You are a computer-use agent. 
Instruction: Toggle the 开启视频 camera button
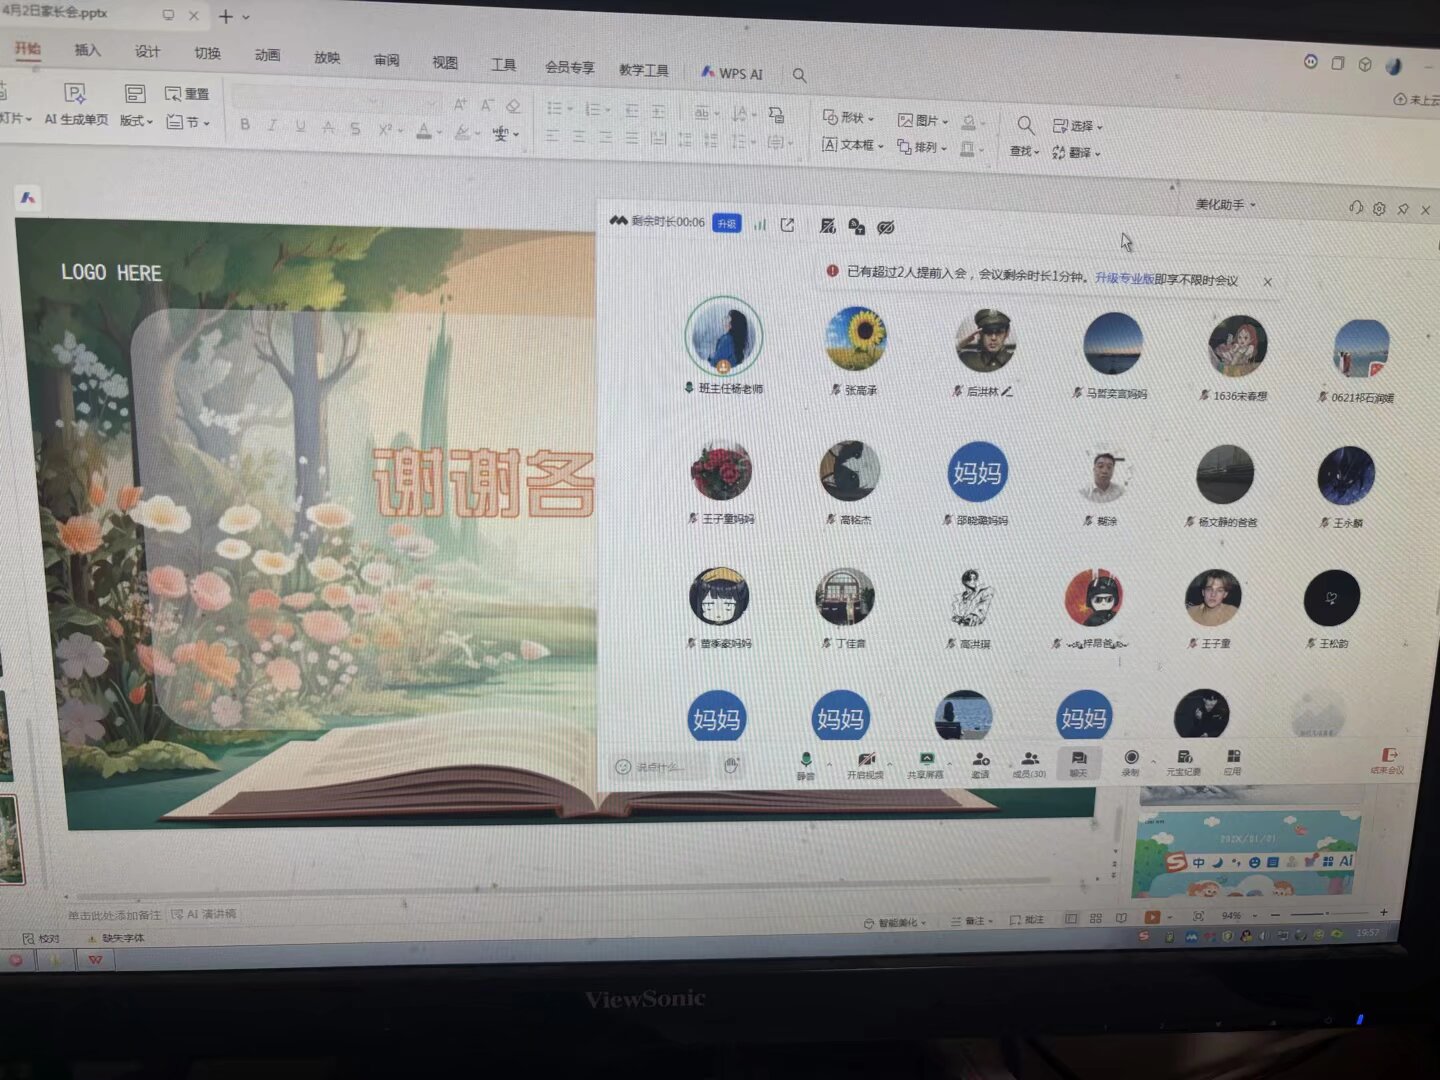click(x=866, y=761)
